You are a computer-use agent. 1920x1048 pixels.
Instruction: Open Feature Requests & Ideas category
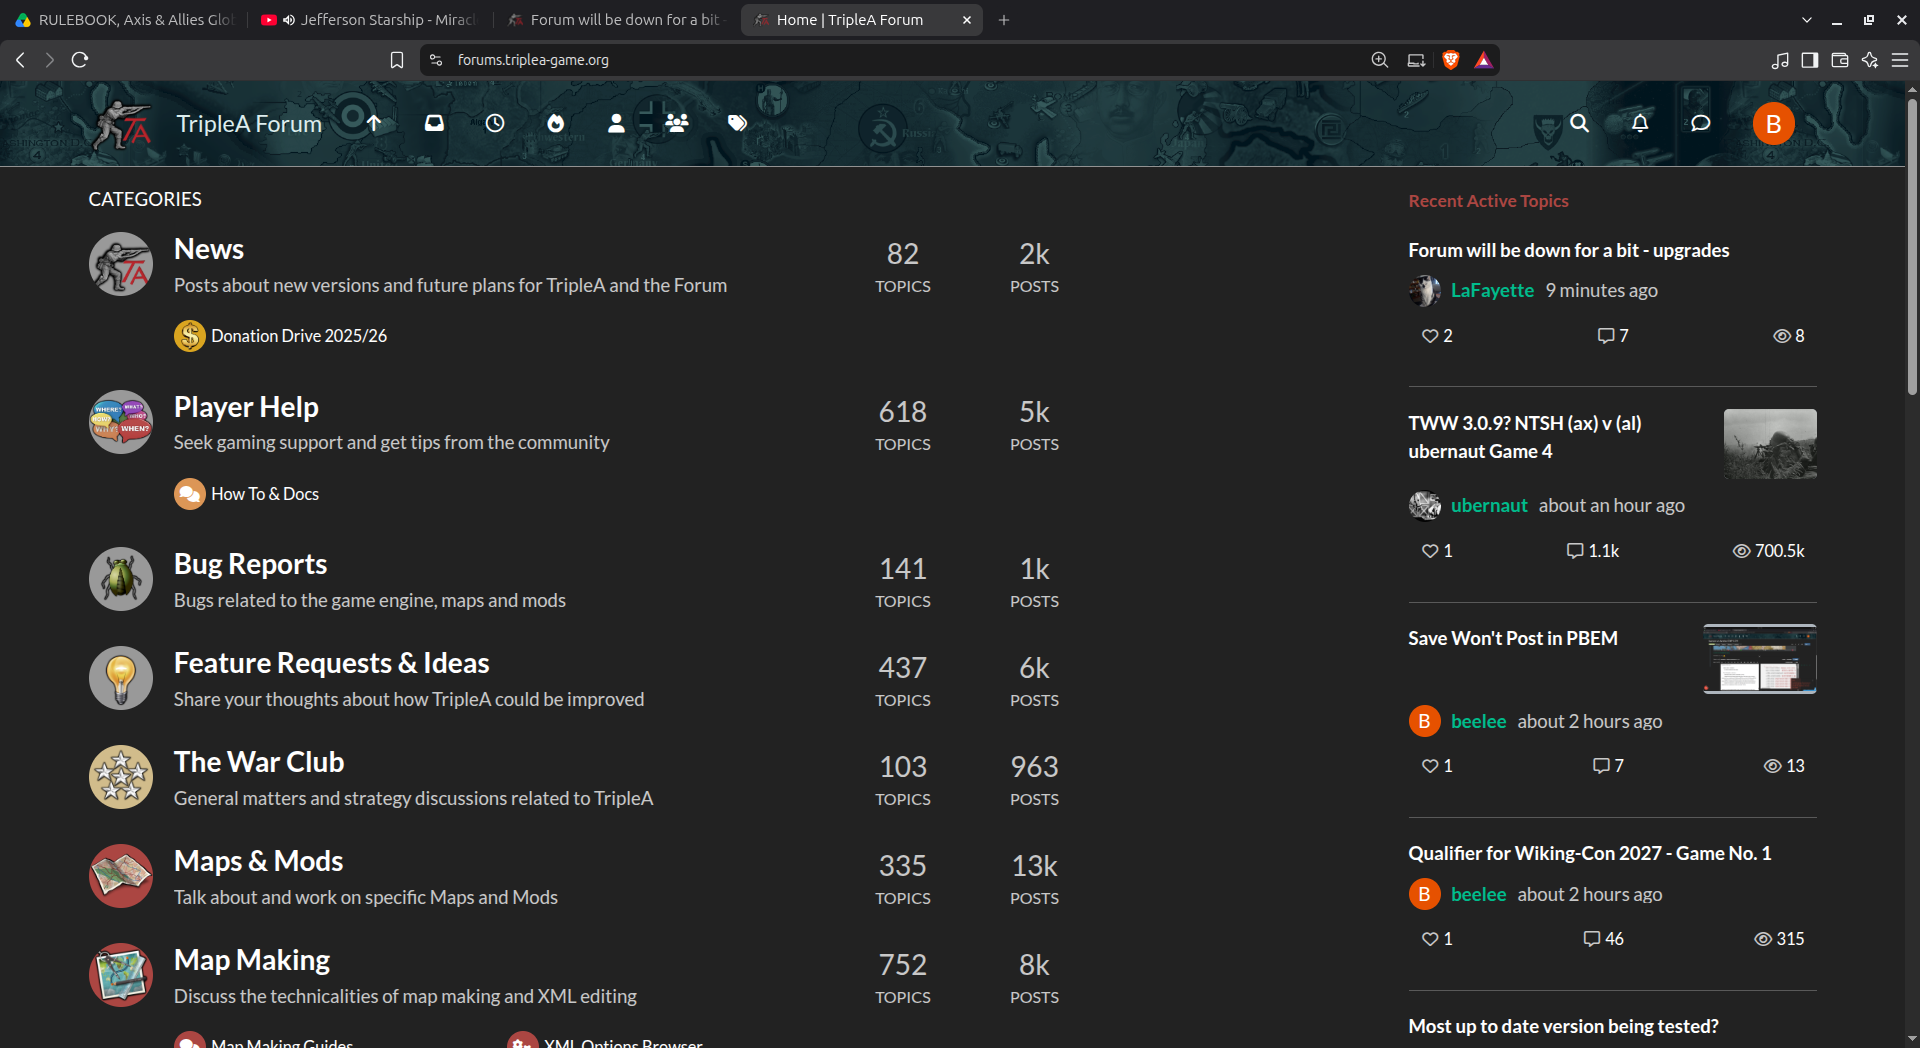pos(331,663)
